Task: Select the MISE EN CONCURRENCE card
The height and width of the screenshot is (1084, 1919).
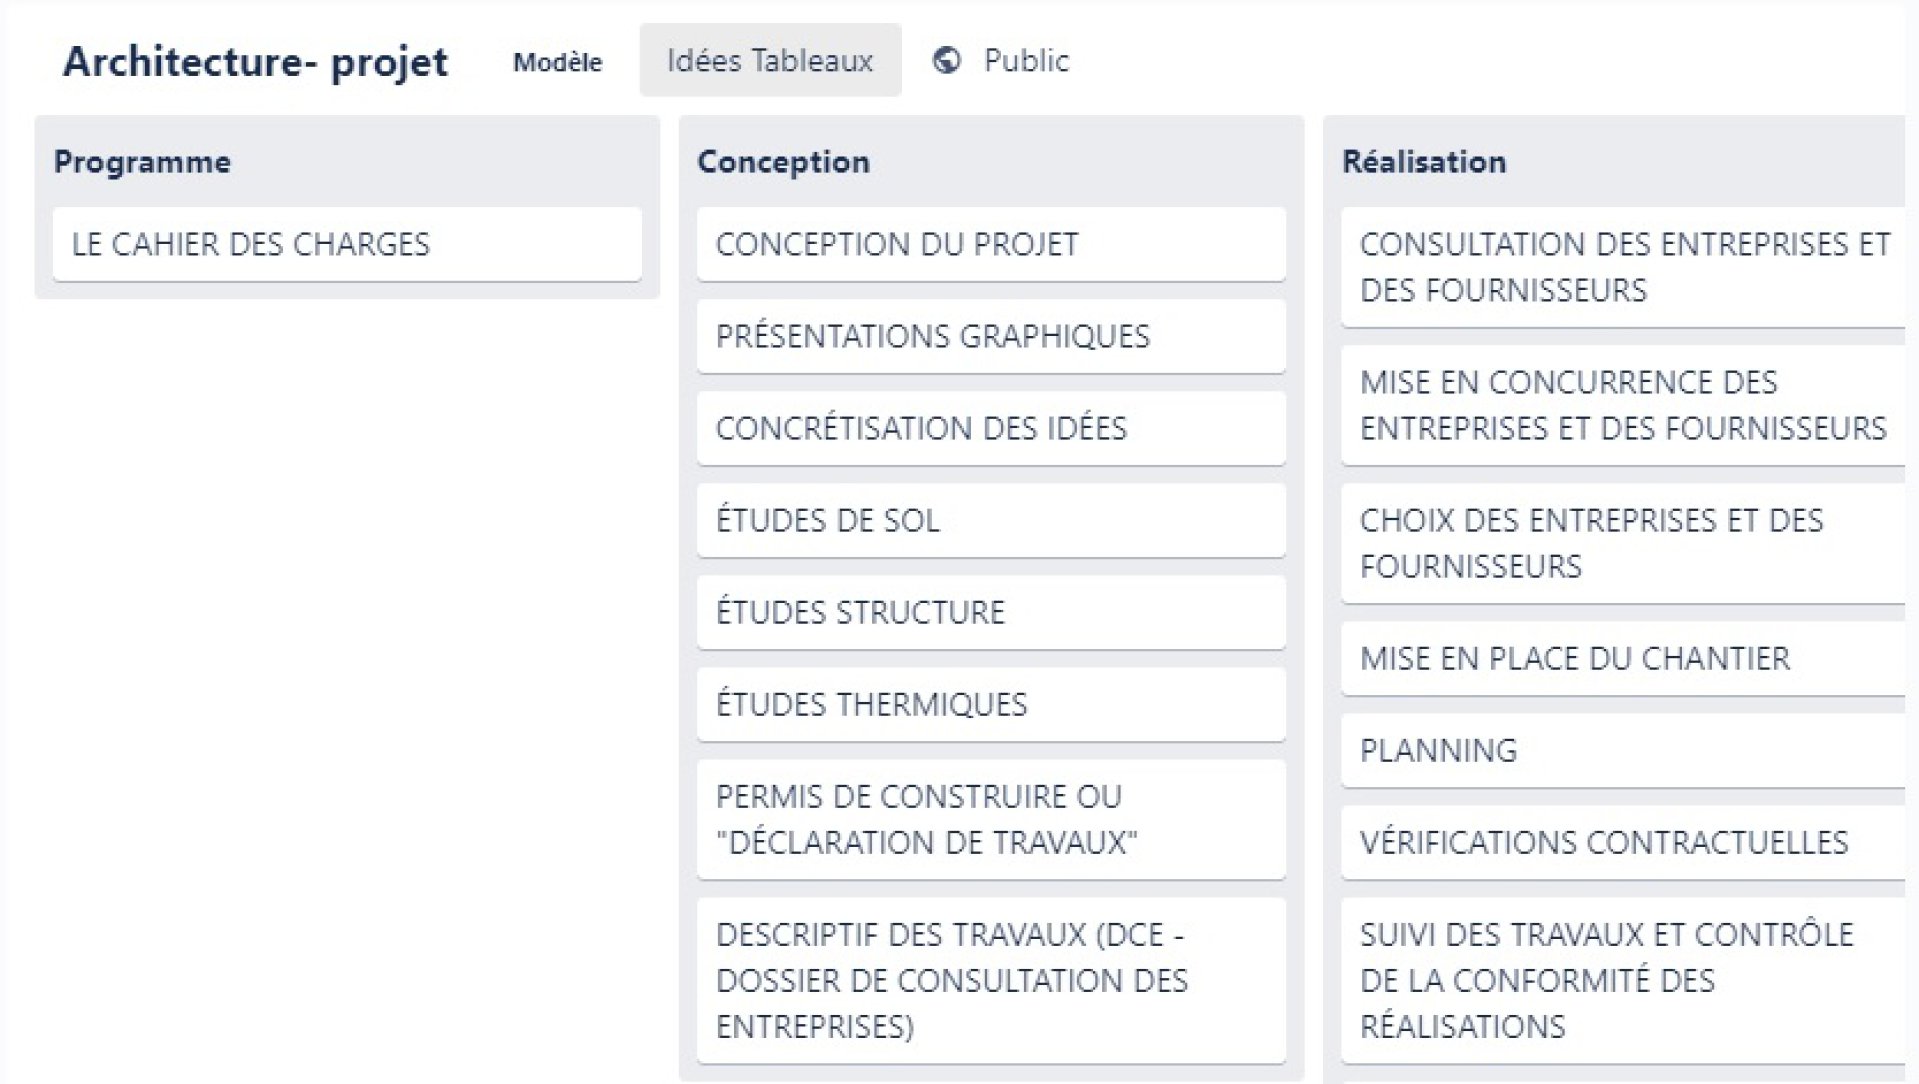Action: (x=1623, y=405)
